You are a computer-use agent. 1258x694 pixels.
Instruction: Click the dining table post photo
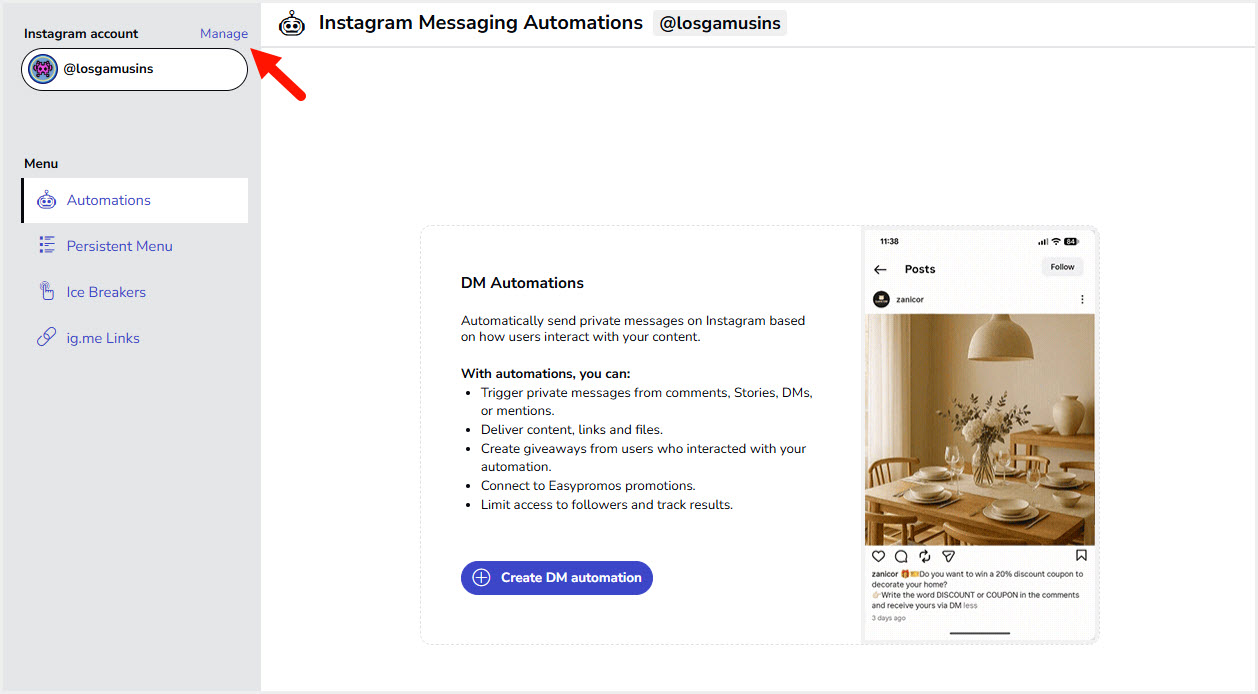click(x=979, y=430)
